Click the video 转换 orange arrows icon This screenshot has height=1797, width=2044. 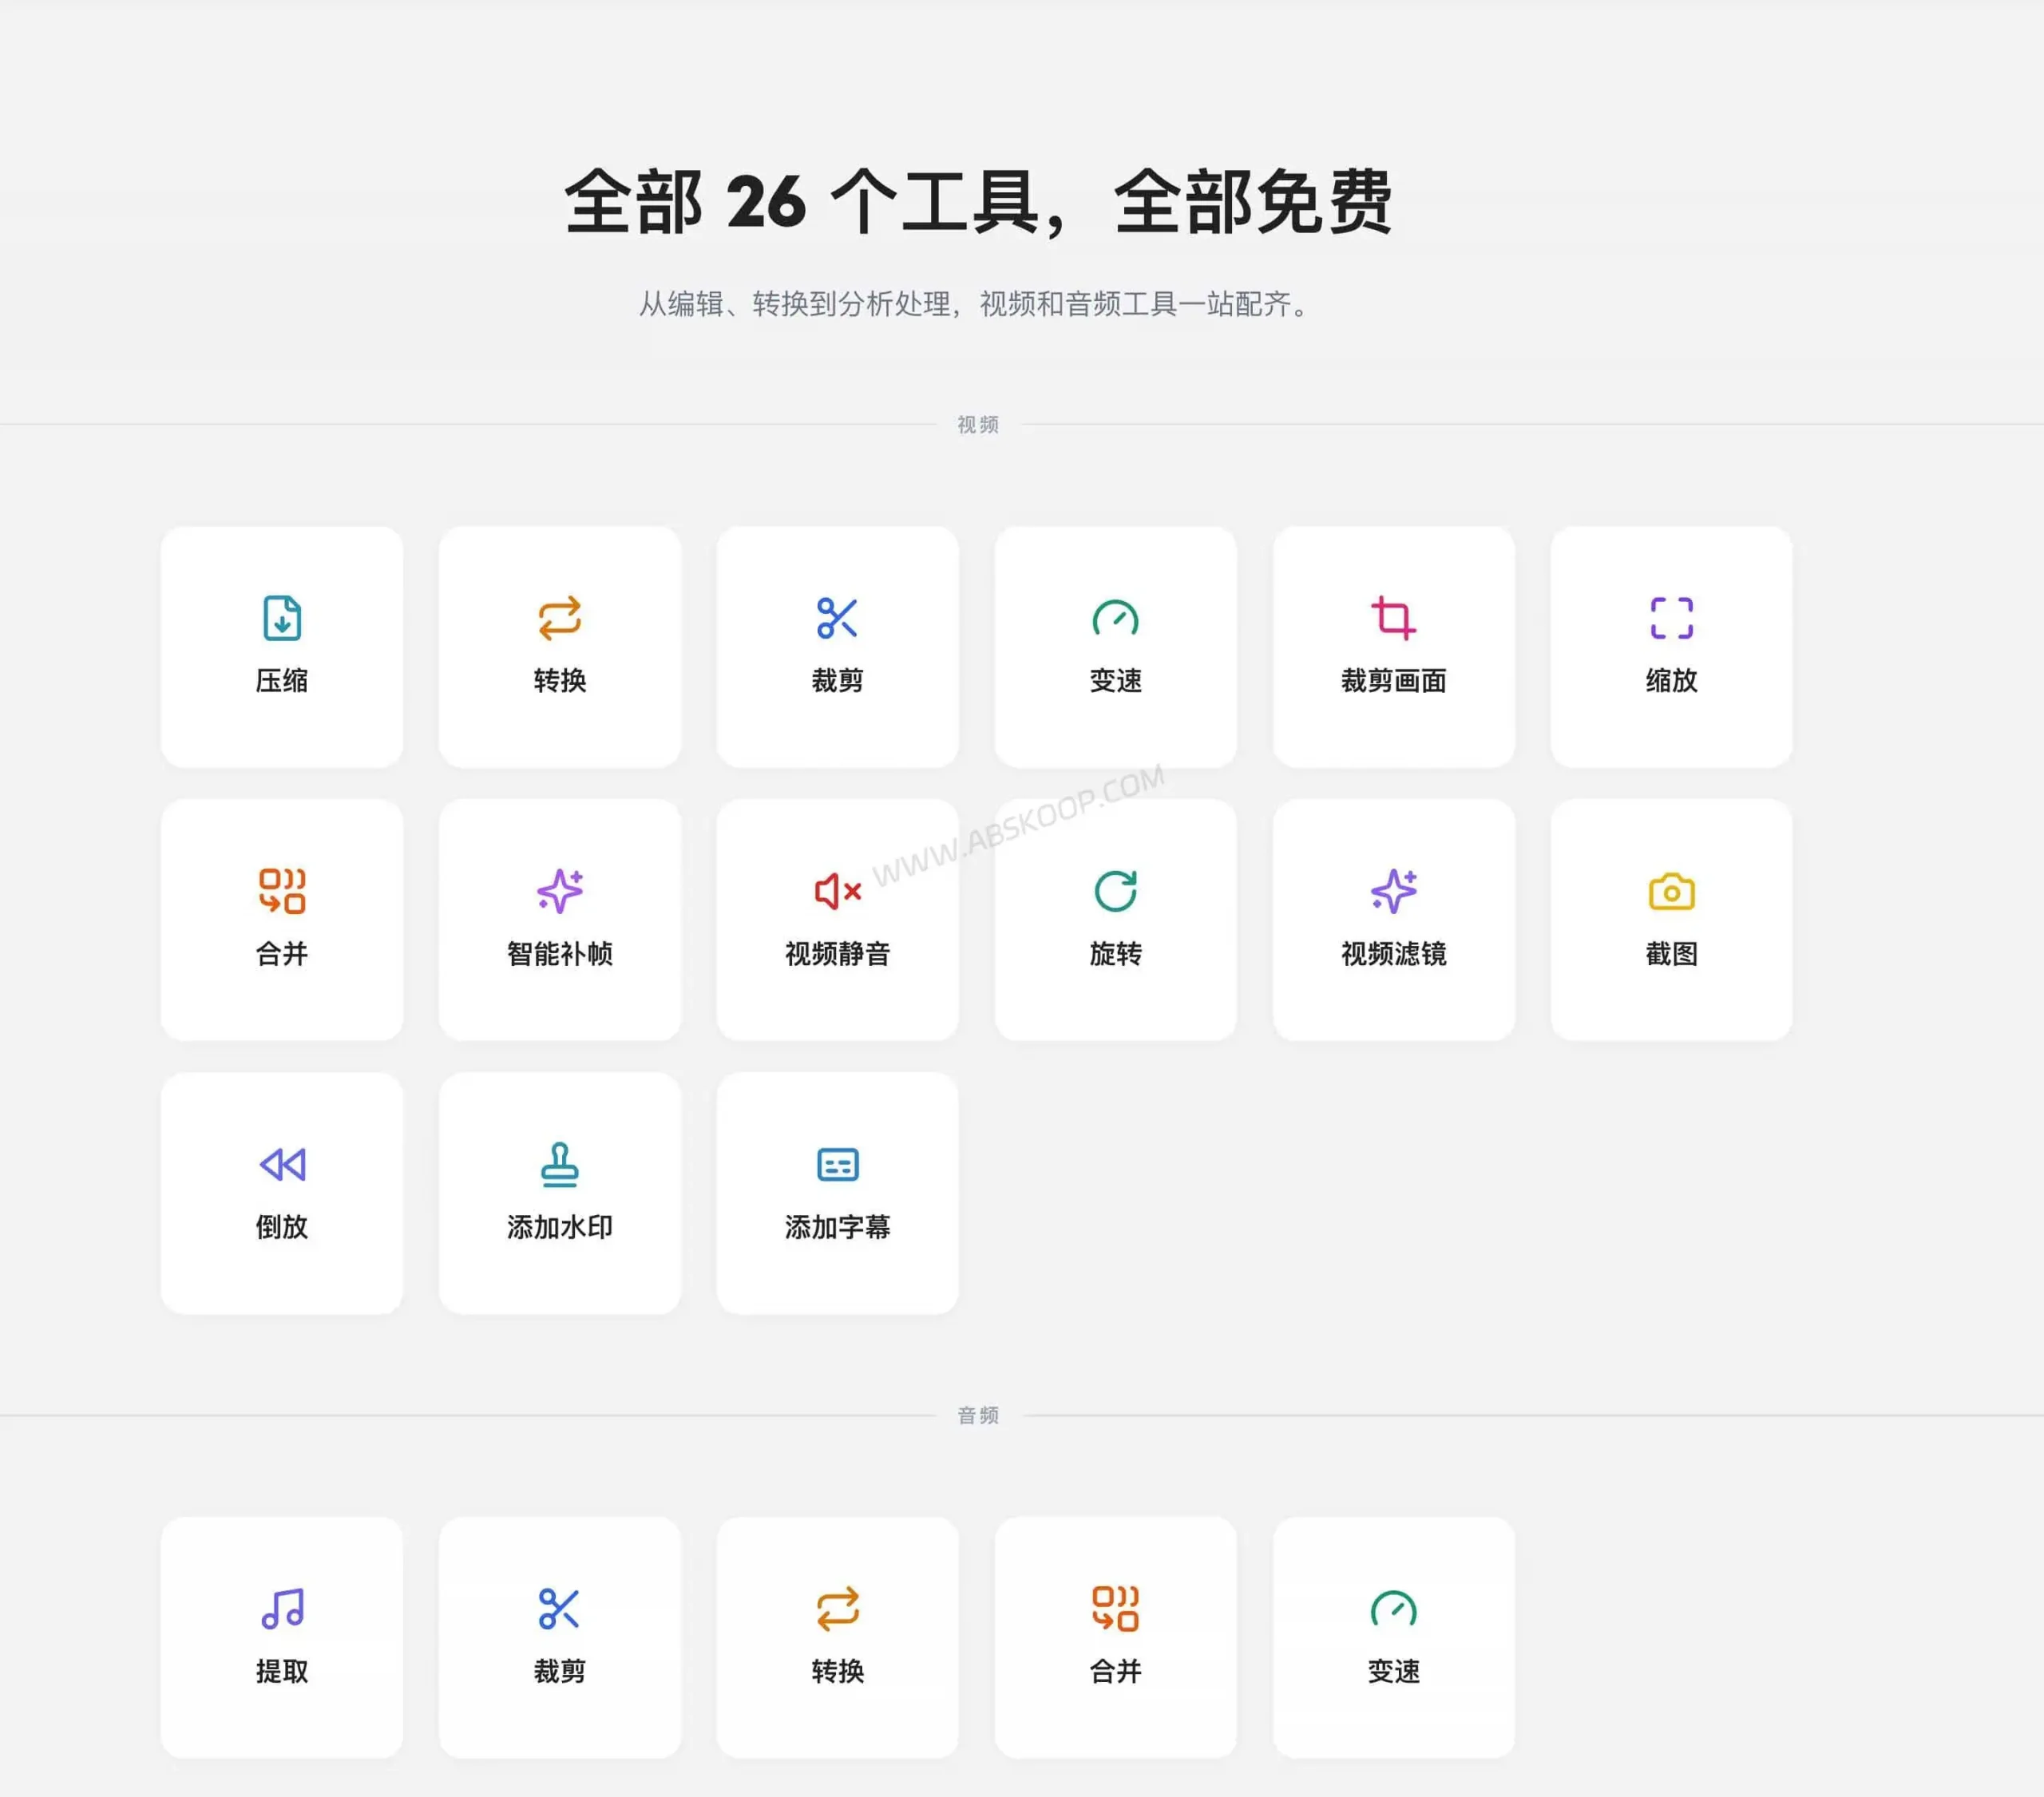coord(560,618)
